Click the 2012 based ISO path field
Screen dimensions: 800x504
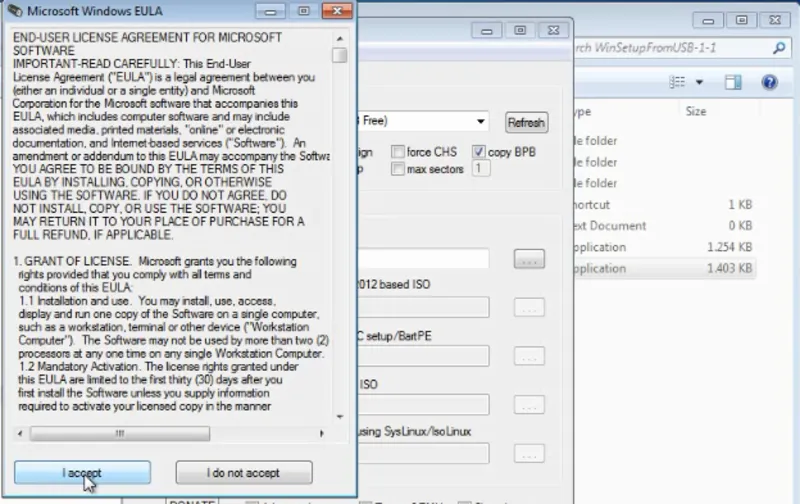point(423,307)
